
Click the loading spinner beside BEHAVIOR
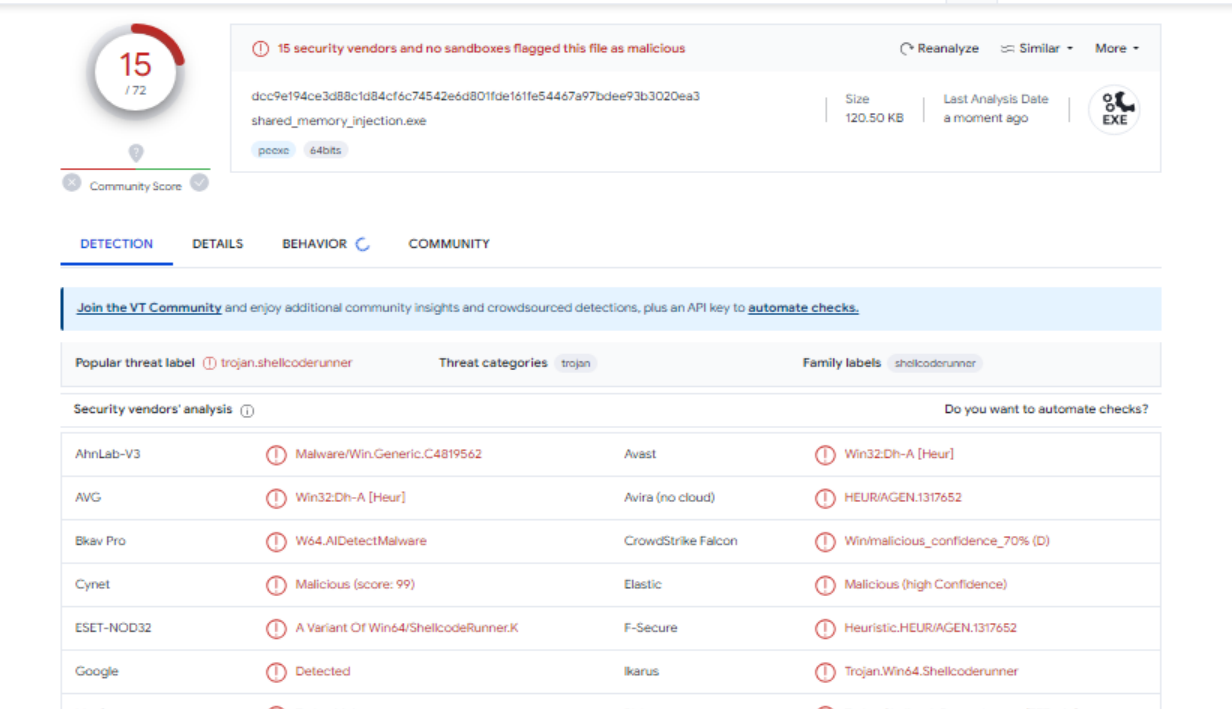tap(362, 244)
